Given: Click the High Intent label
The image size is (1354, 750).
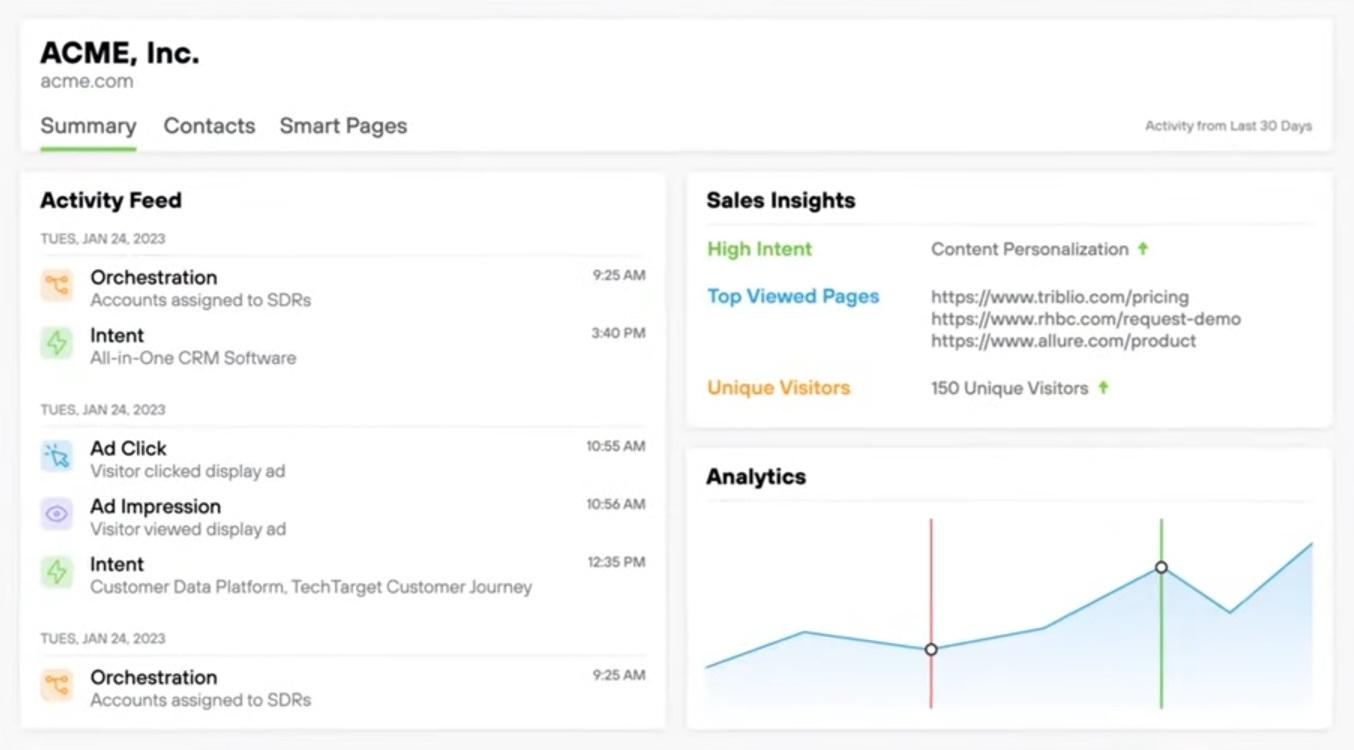Looking at the screenshot, I should [759, 249].
